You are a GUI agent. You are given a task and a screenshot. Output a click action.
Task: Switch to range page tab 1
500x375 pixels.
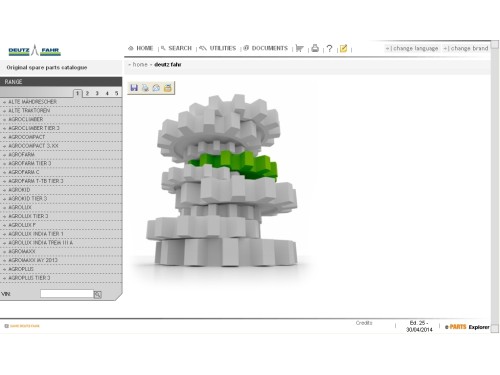[77, 93]
